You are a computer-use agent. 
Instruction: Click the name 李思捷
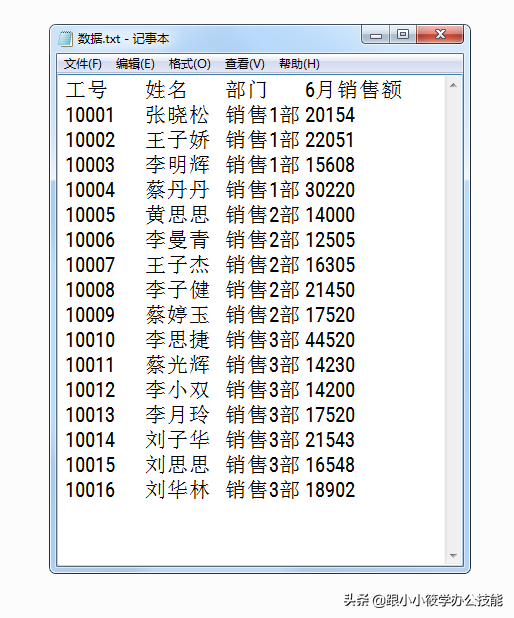(177, 340)
